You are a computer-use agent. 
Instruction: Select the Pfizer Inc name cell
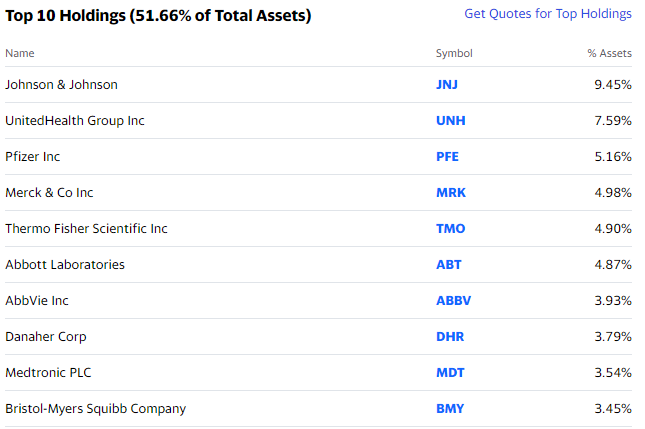(x=32, y=157)
